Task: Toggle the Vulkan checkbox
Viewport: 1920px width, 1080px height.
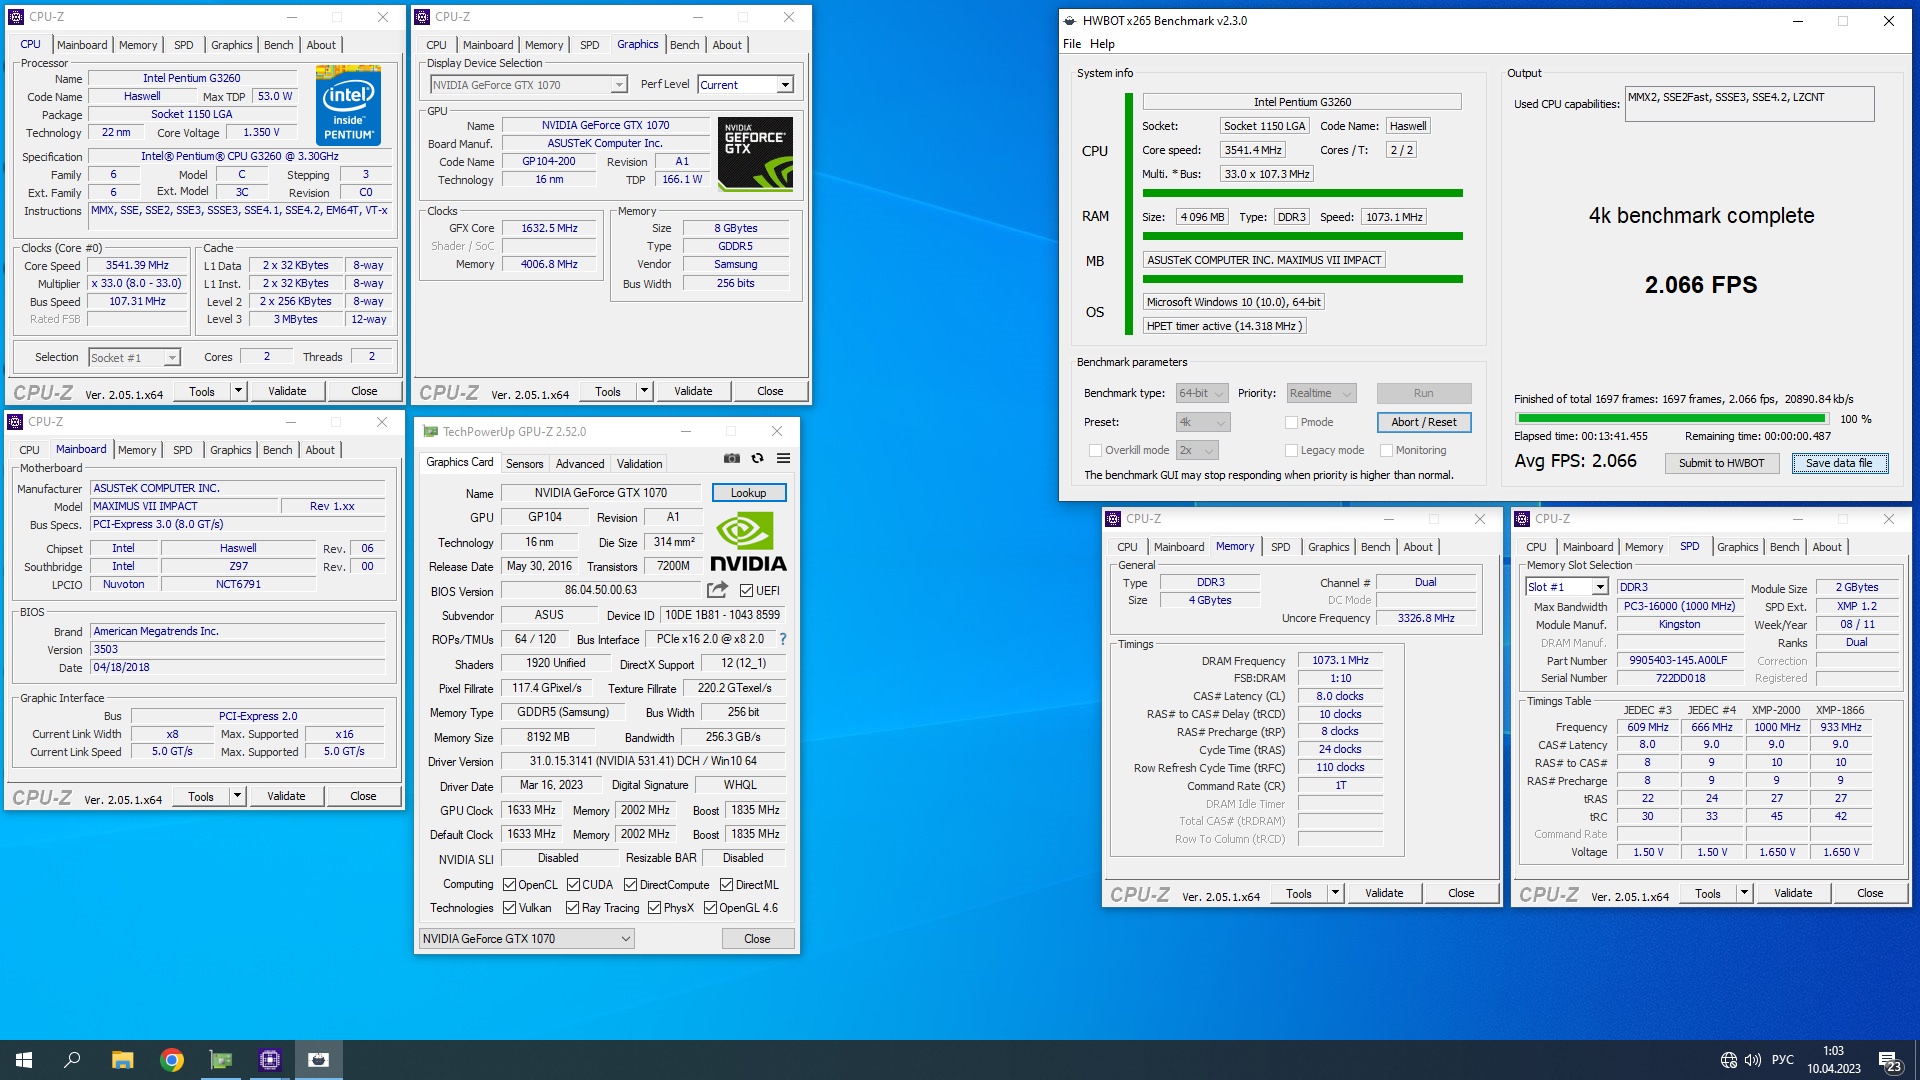Action: click(509, 908)
